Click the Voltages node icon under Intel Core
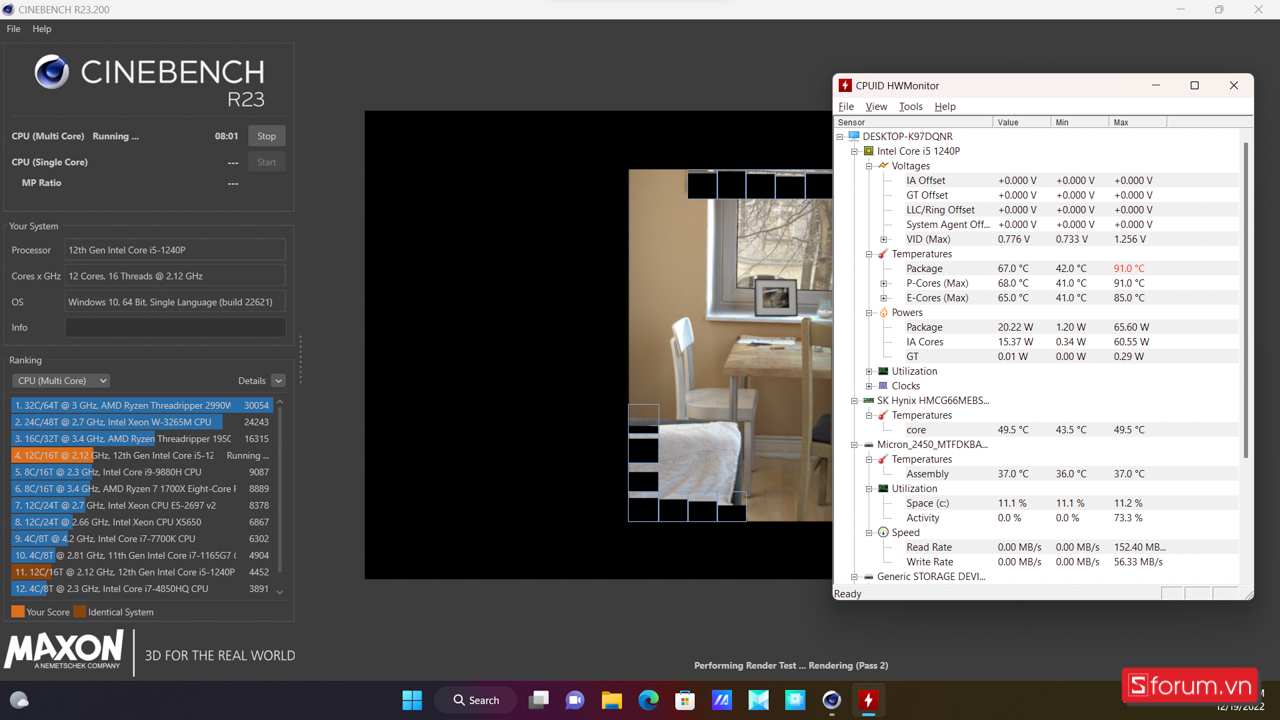This screenshot has width=1280, height=720. [x=883, y=166]
